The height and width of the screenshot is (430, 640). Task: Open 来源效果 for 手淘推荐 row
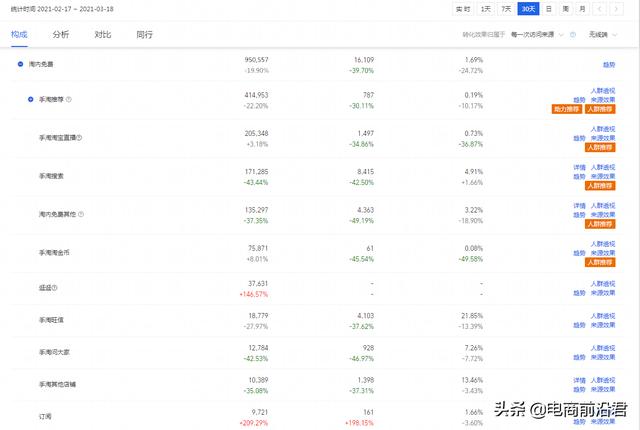coord(603,100)
